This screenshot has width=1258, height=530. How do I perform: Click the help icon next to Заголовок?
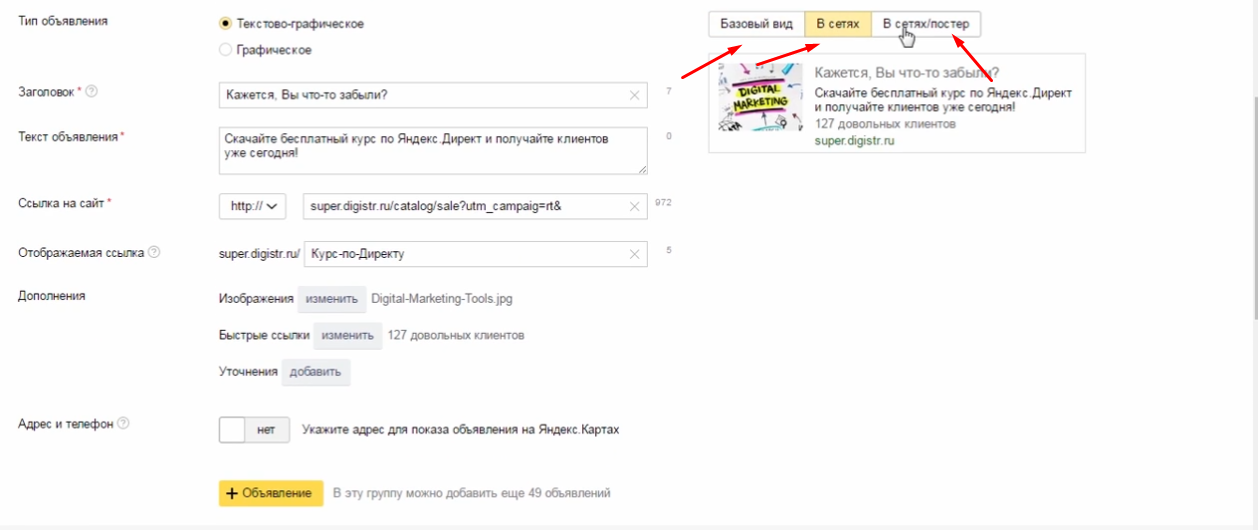click(x=92, y=92)
